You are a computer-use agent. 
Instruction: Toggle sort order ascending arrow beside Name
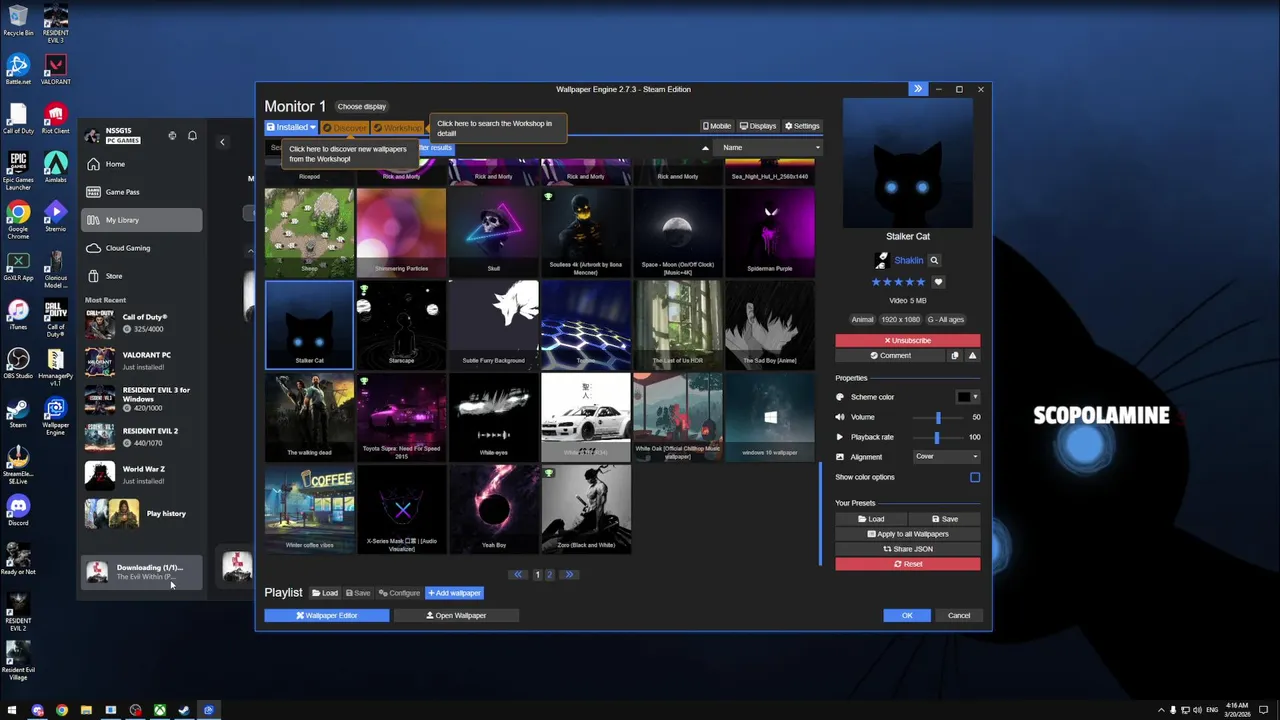705,148
